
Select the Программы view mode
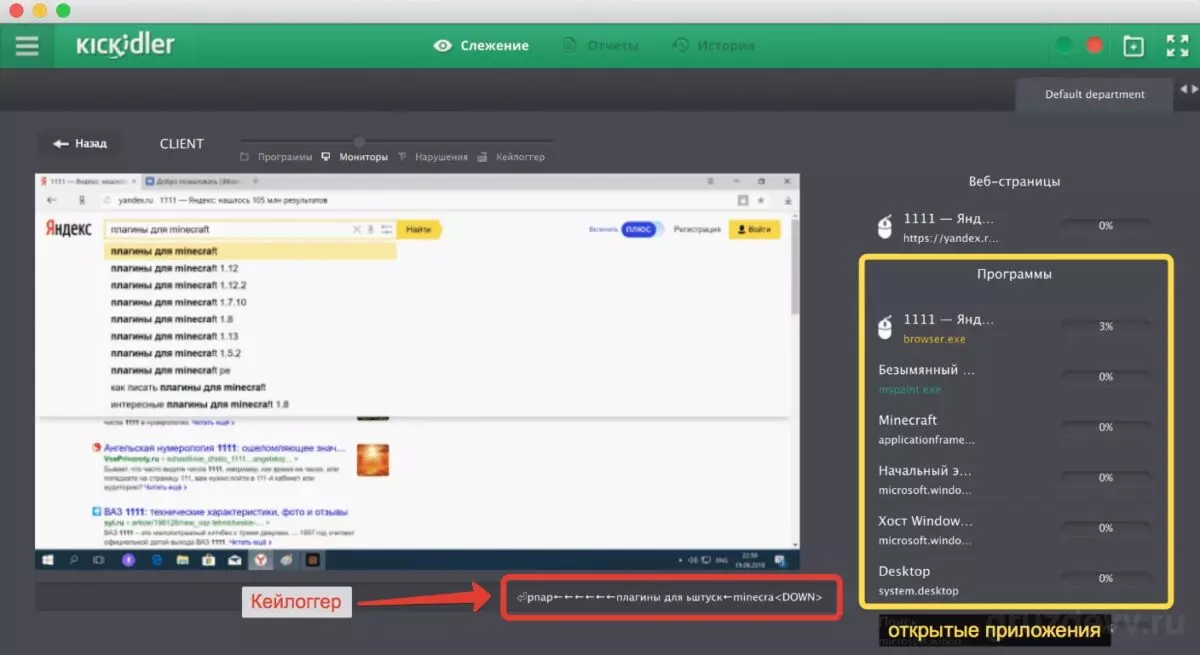(276, 157)
